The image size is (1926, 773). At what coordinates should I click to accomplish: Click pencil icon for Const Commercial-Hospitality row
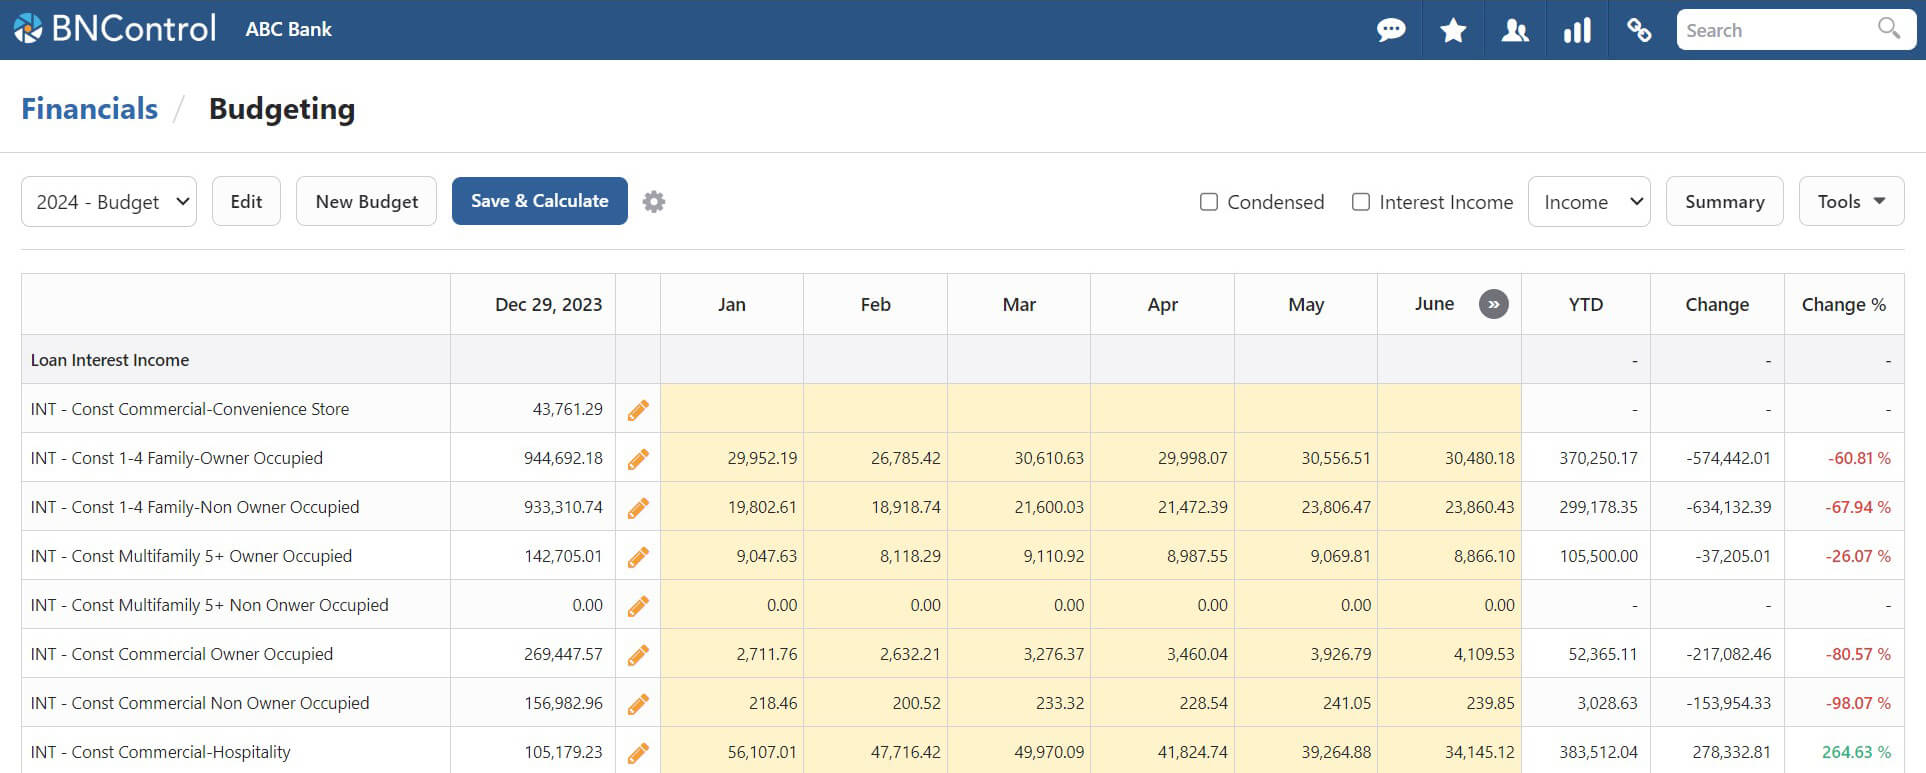point(638,752)
